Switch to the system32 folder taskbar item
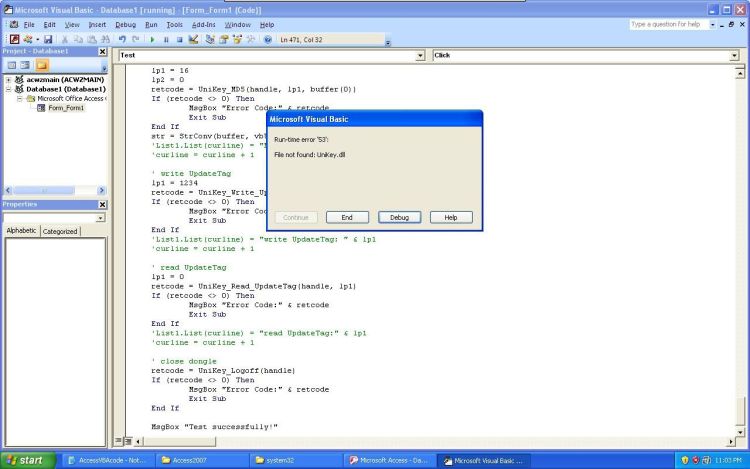The image size is (750, 469). 297,460
